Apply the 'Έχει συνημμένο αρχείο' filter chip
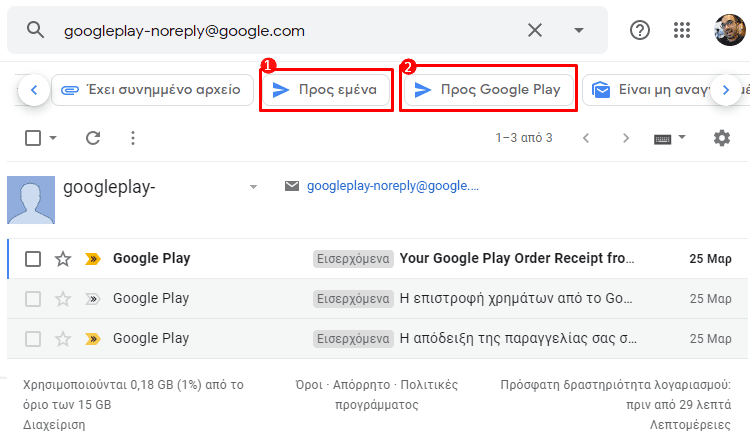 (x=153, y=89)
